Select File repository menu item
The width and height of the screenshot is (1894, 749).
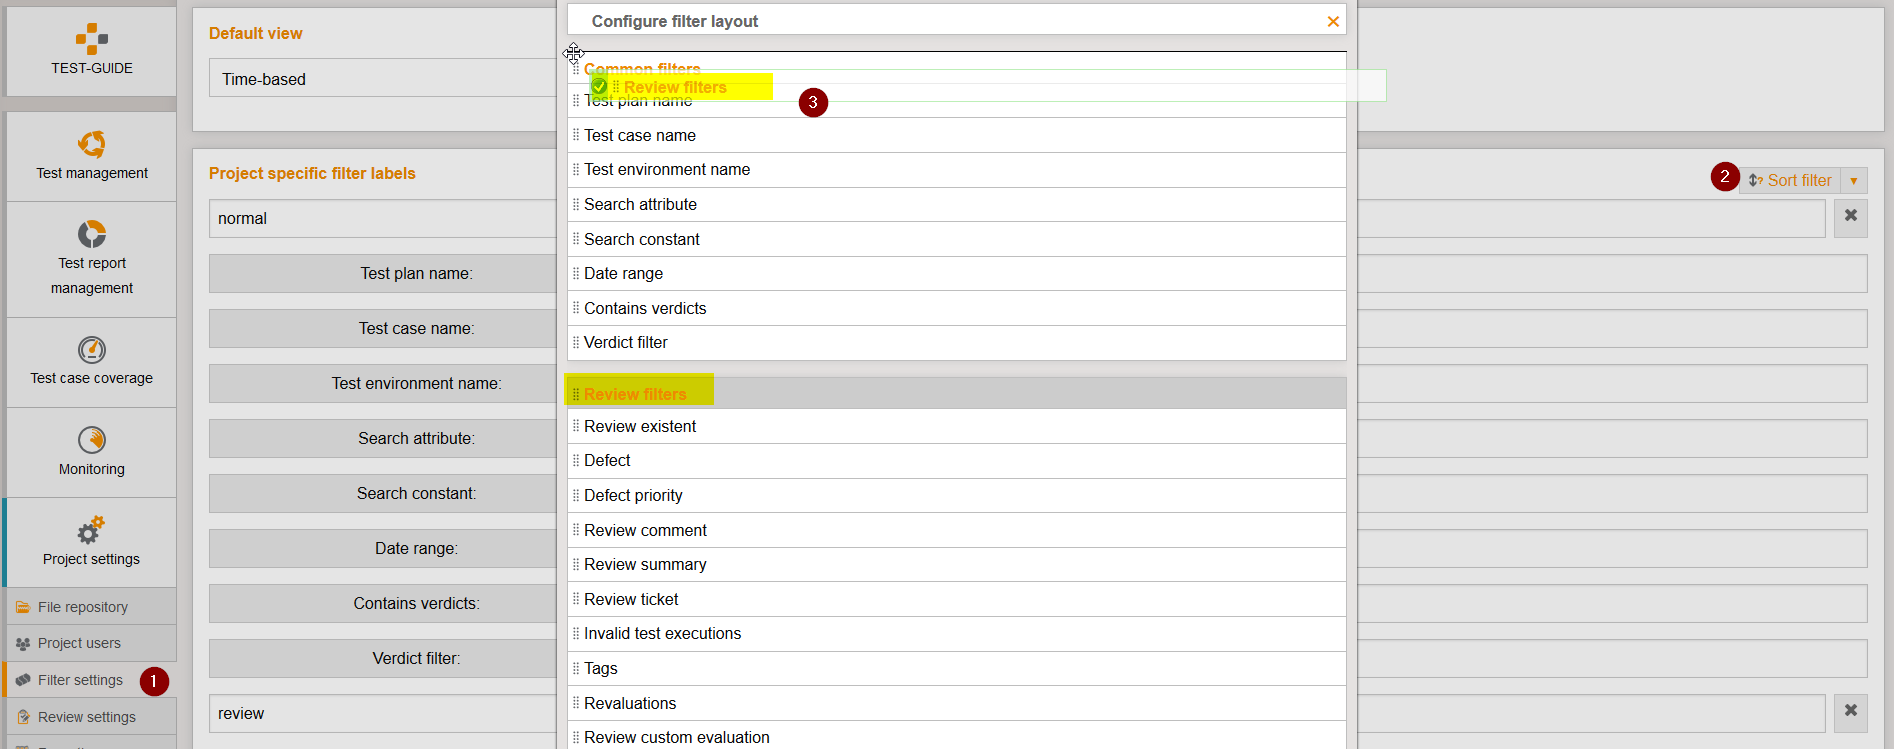click(x=83, y=607)
